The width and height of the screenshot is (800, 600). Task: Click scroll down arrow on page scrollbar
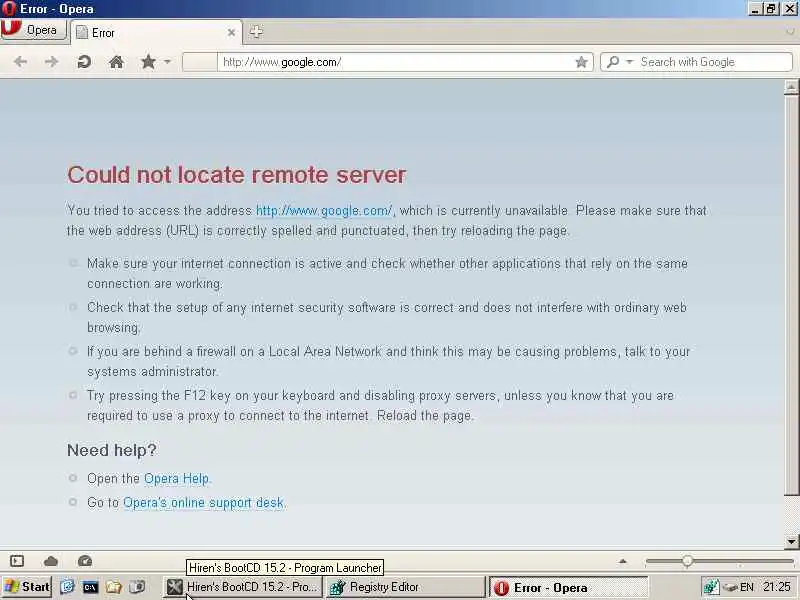point(791,541)
